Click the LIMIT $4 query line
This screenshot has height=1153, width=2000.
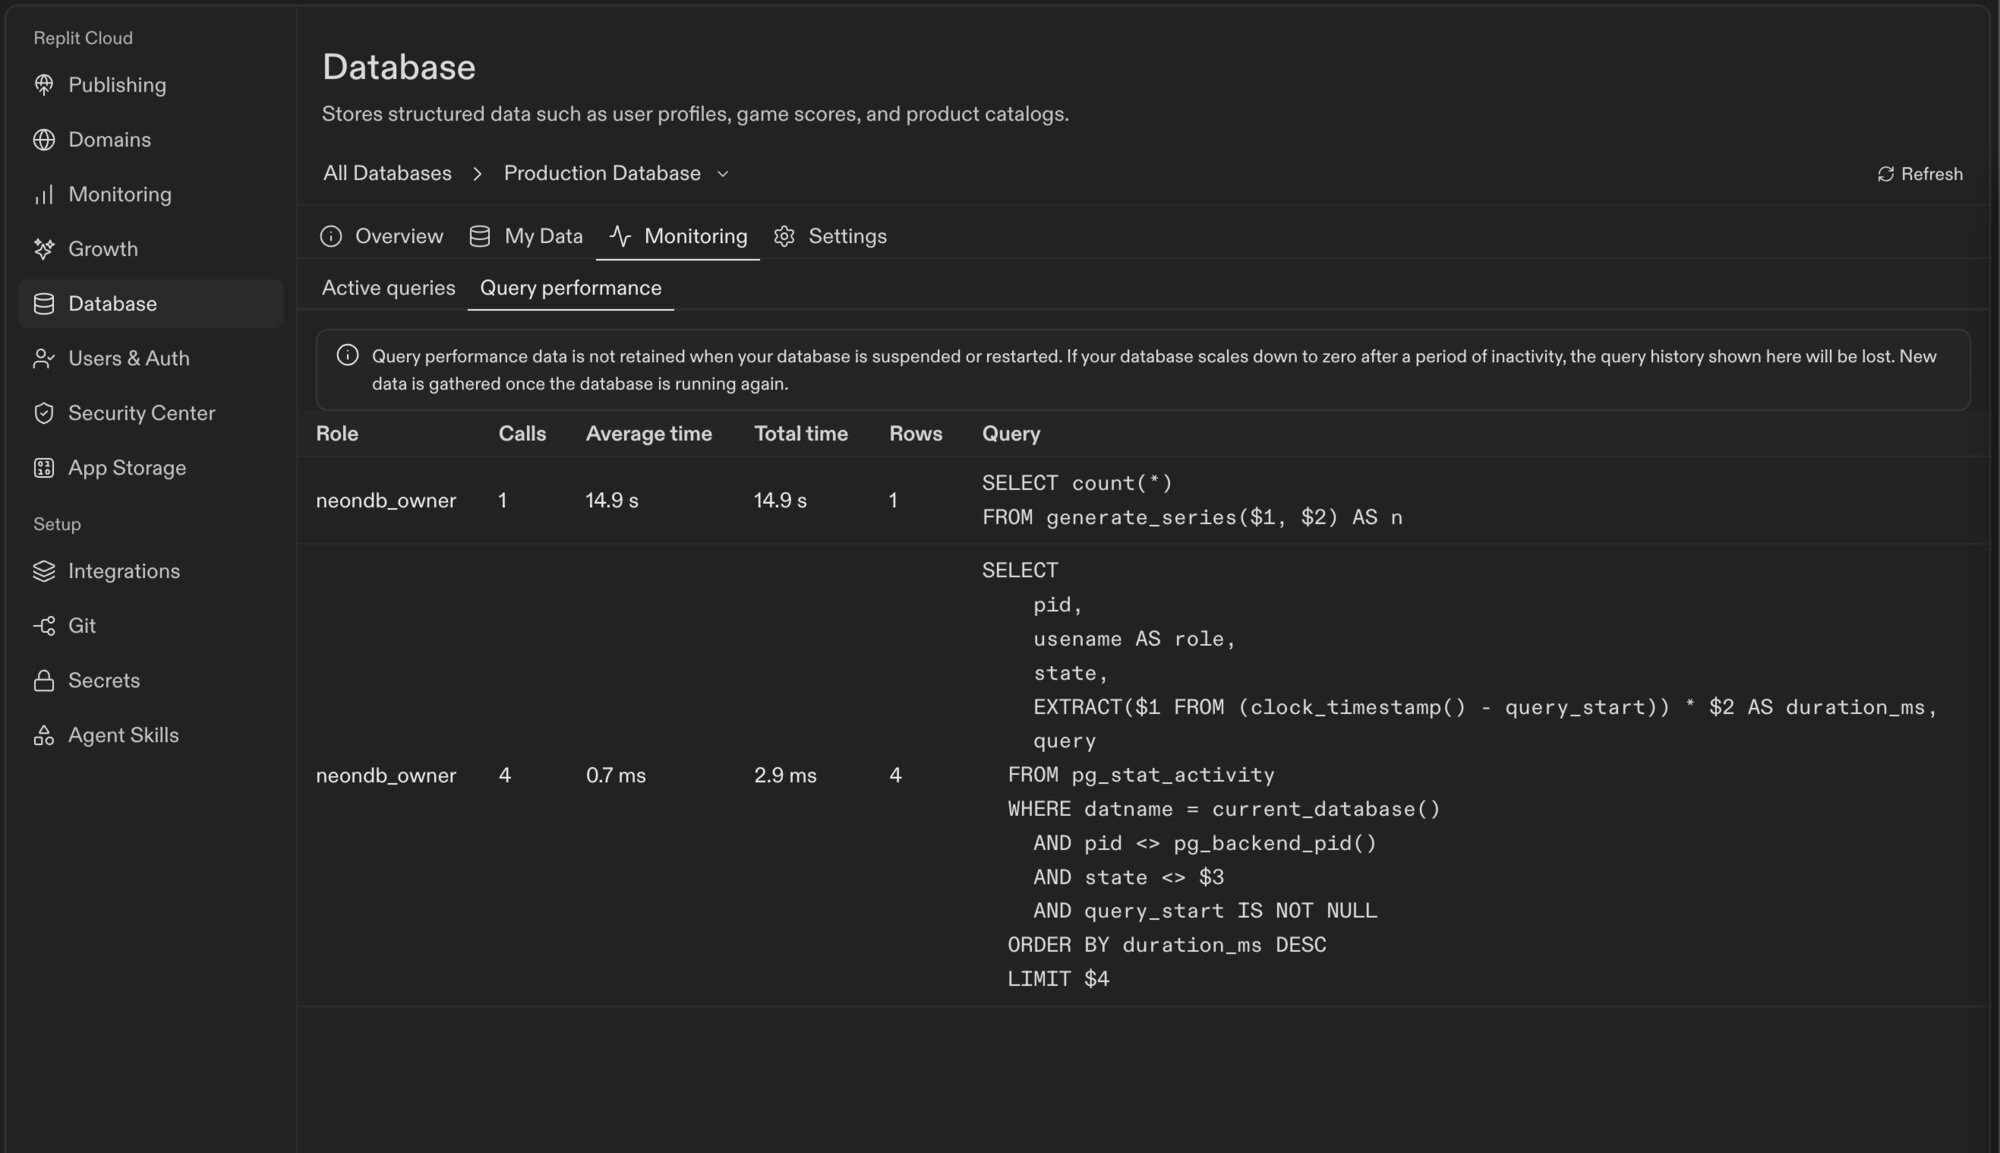[x=1059, y=979]
